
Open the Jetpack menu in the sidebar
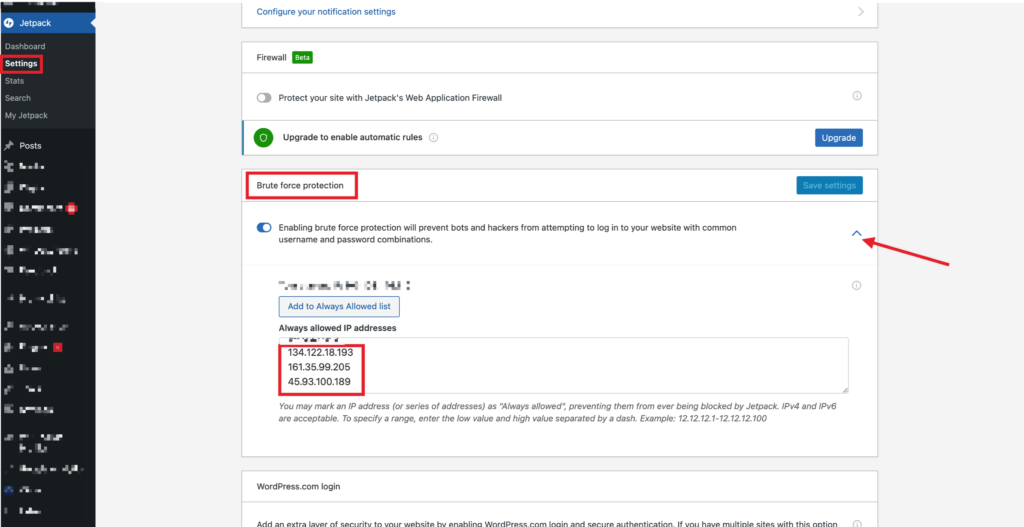(47, 23)
